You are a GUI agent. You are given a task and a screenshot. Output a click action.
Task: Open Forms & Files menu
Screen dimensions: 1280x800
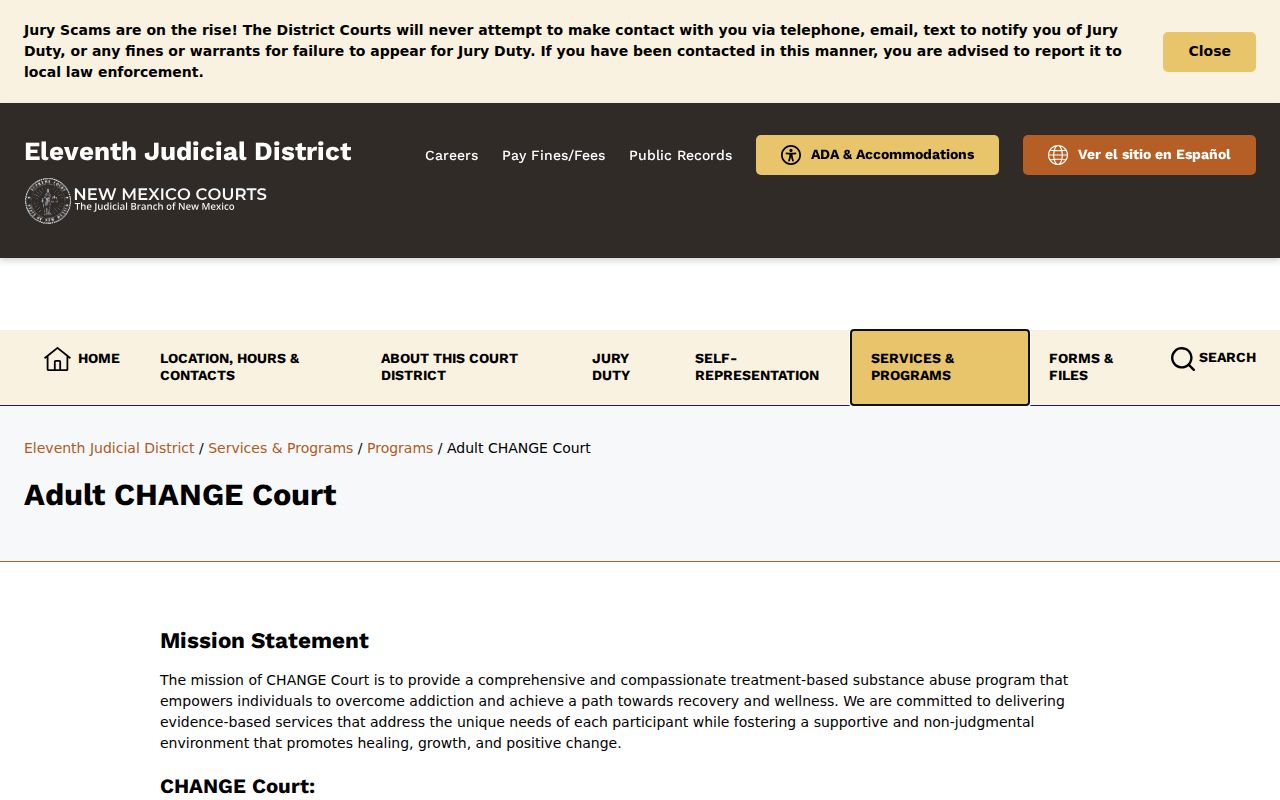(x=1081, y=367)
